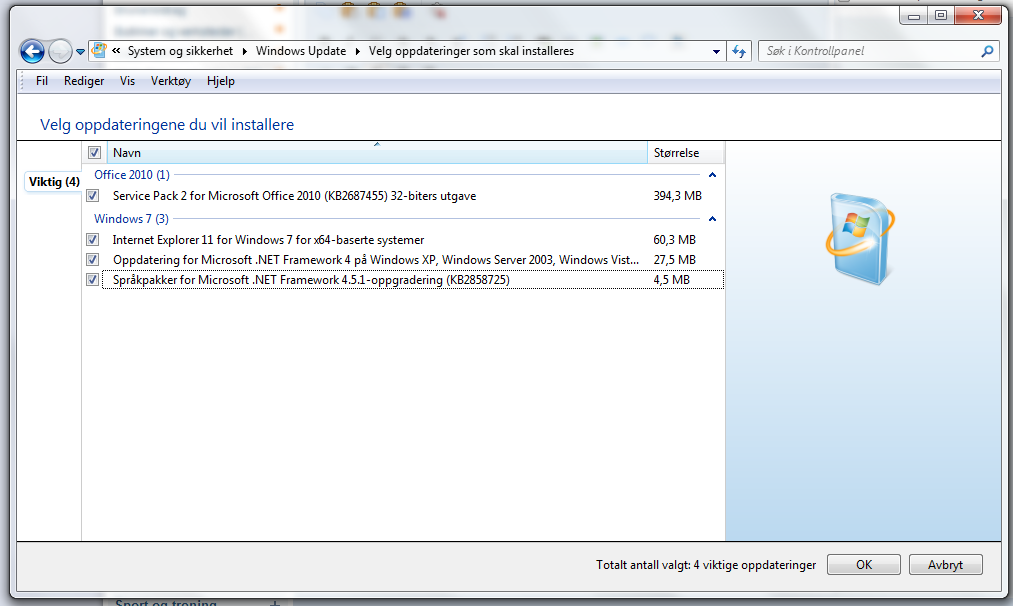1014x606 pixels.
Task: Close the Windows Update window
Action: coord(978,16)
